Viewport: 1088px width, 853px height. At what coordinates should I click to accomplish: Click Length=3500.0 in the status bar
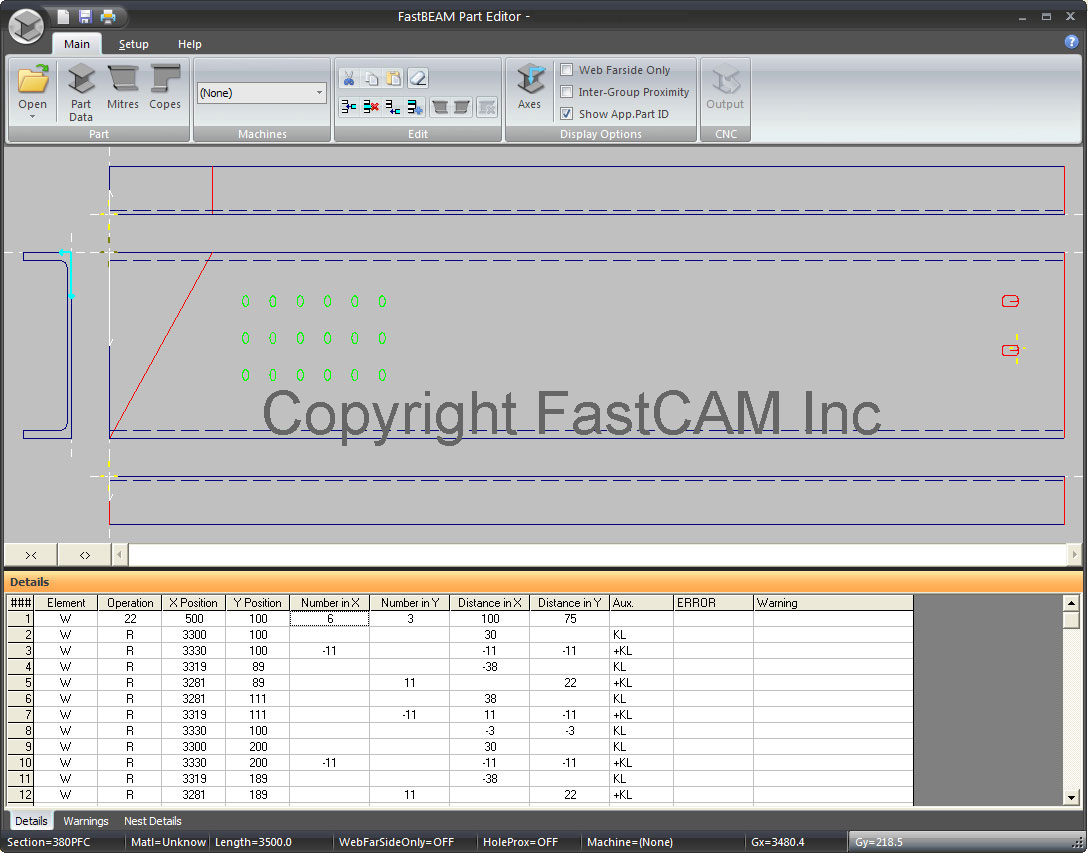(x=253, y=842)
